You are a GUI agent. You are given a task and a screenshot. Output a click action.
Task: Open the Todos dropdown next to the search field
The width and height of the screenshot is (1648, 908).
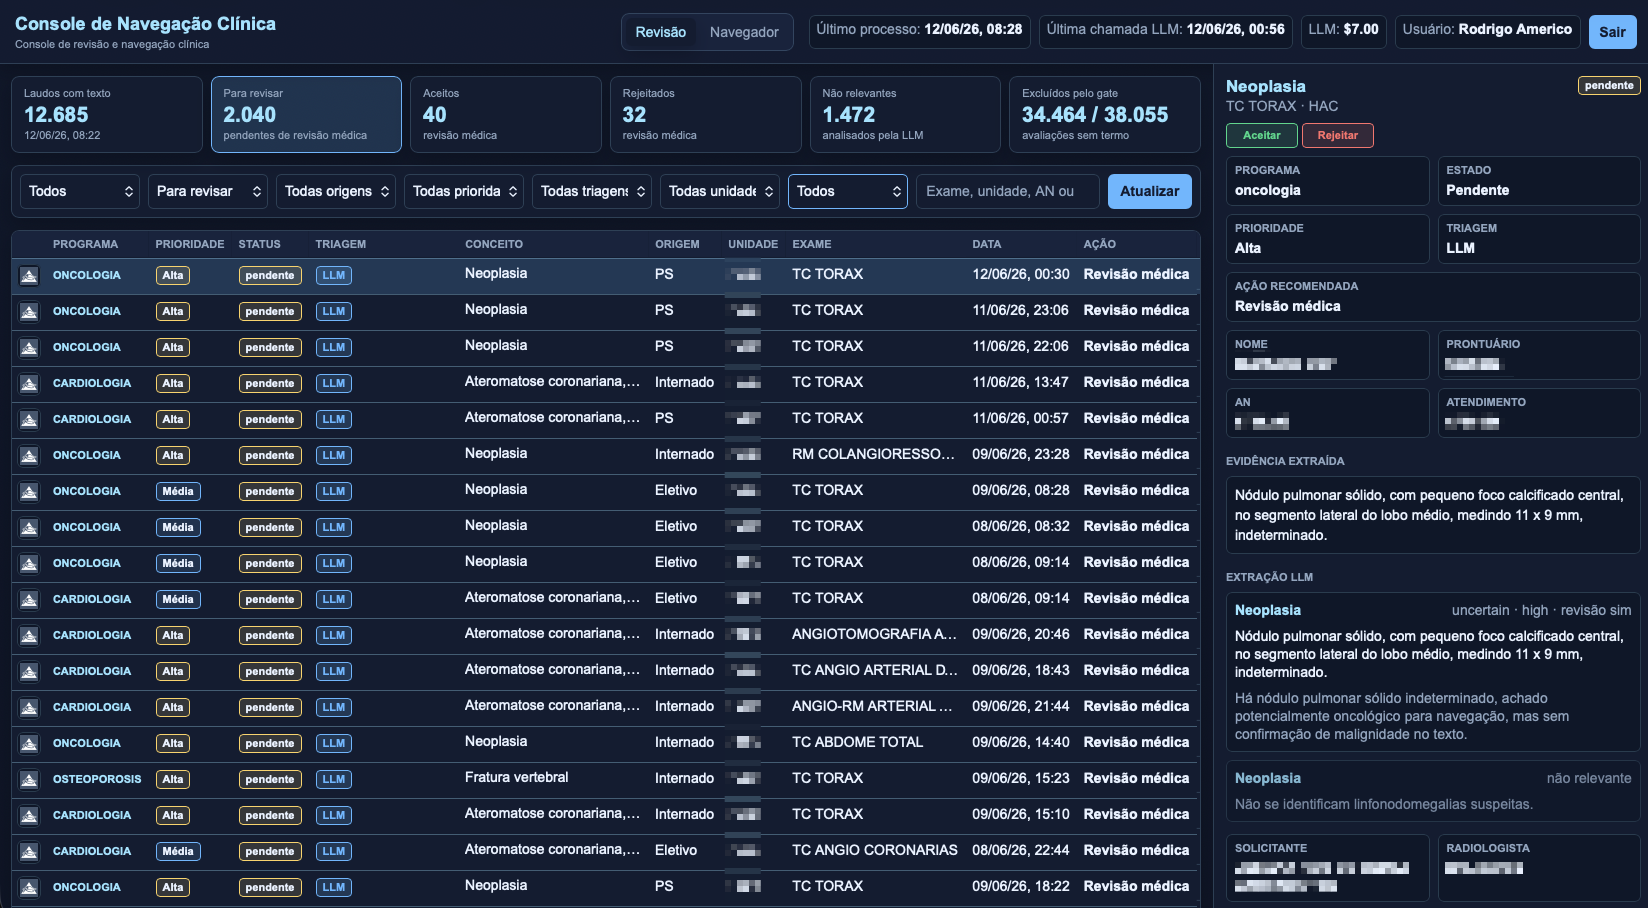(x=848, y=191)
